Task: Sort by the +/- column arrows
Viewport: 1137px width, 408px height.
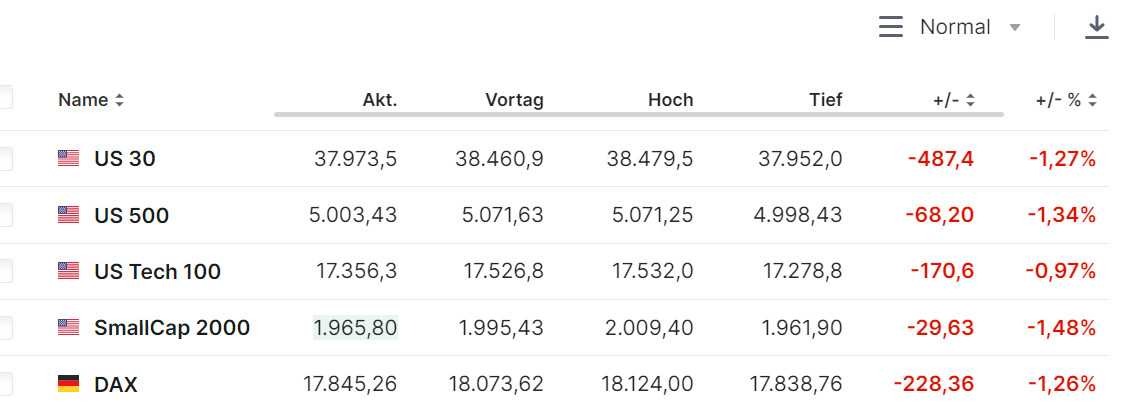Action: [x=970, y=100]
